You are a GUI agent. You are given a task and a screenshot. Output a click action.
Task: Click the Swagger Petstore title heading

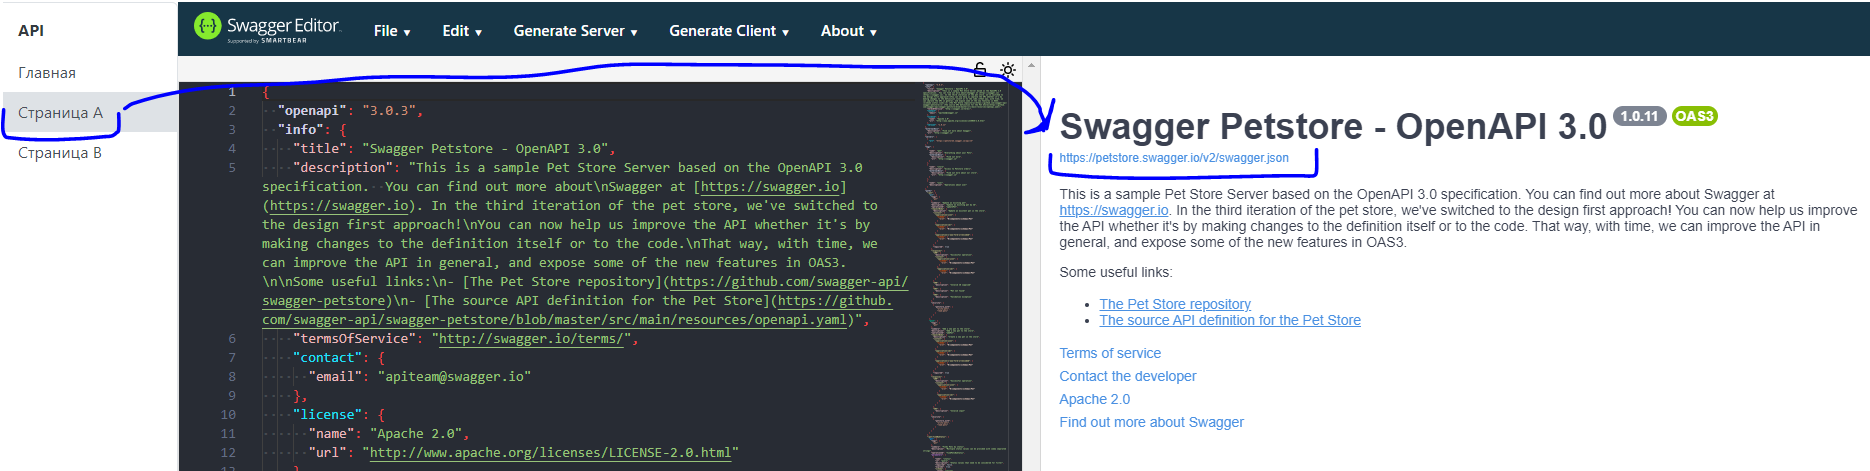coord(1333,127)
